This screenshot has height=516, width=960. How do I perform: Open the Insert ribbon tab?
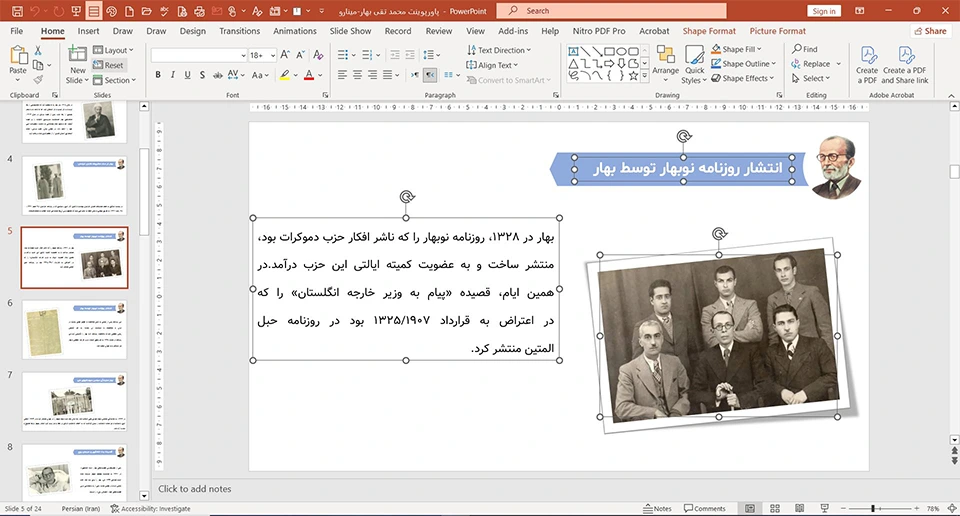(x=88, y=31)
